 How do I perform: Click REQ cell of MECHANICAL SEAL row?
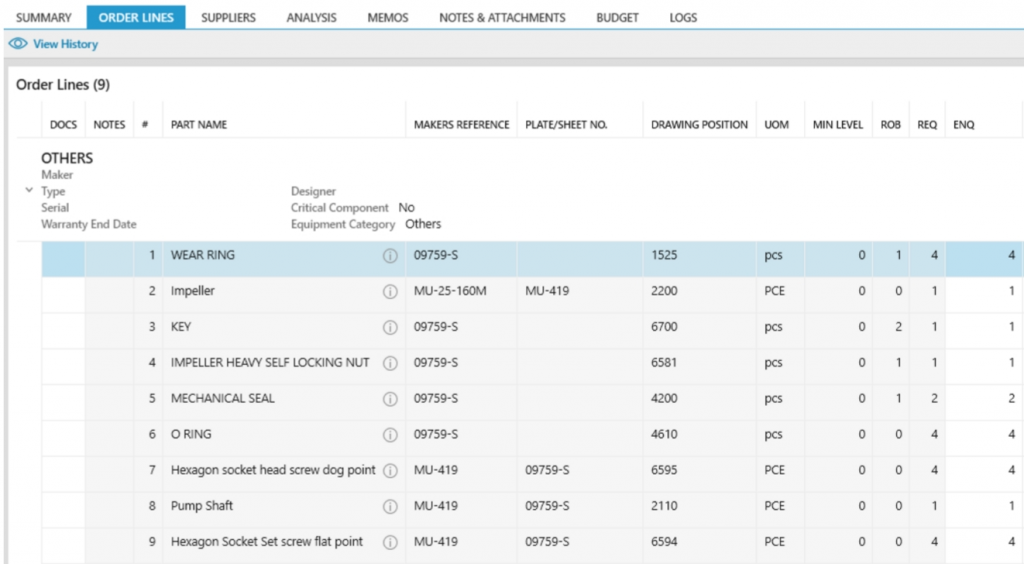[x=928, y=399]
